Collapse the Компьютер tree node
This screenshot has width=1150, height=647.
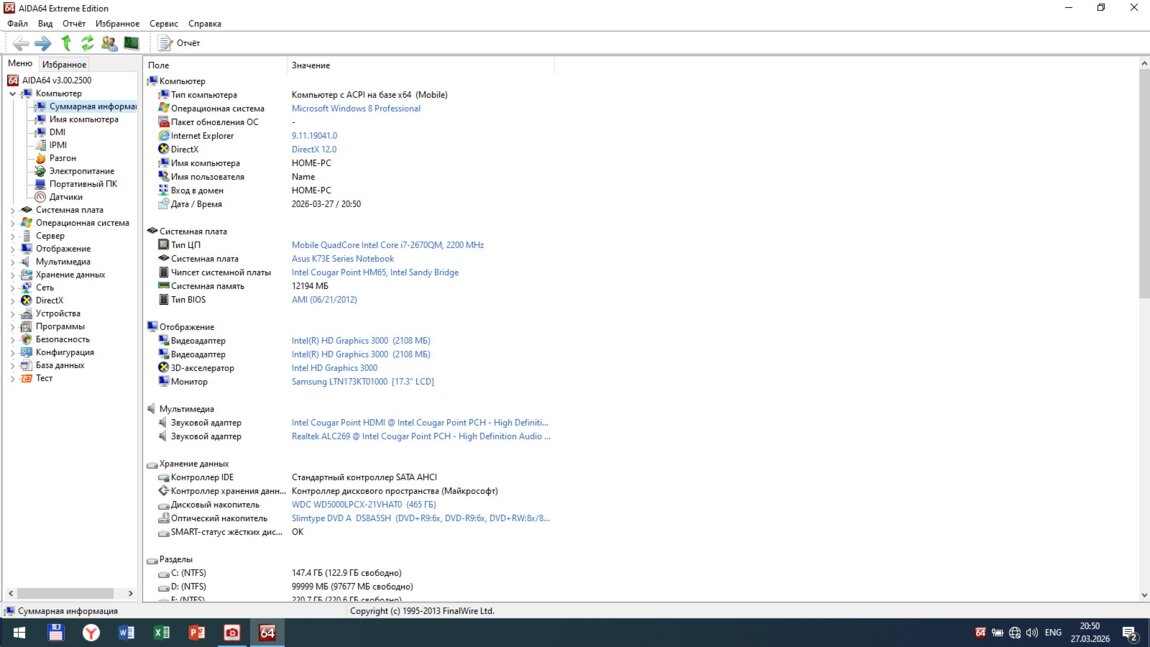click(x=13, y=93)
